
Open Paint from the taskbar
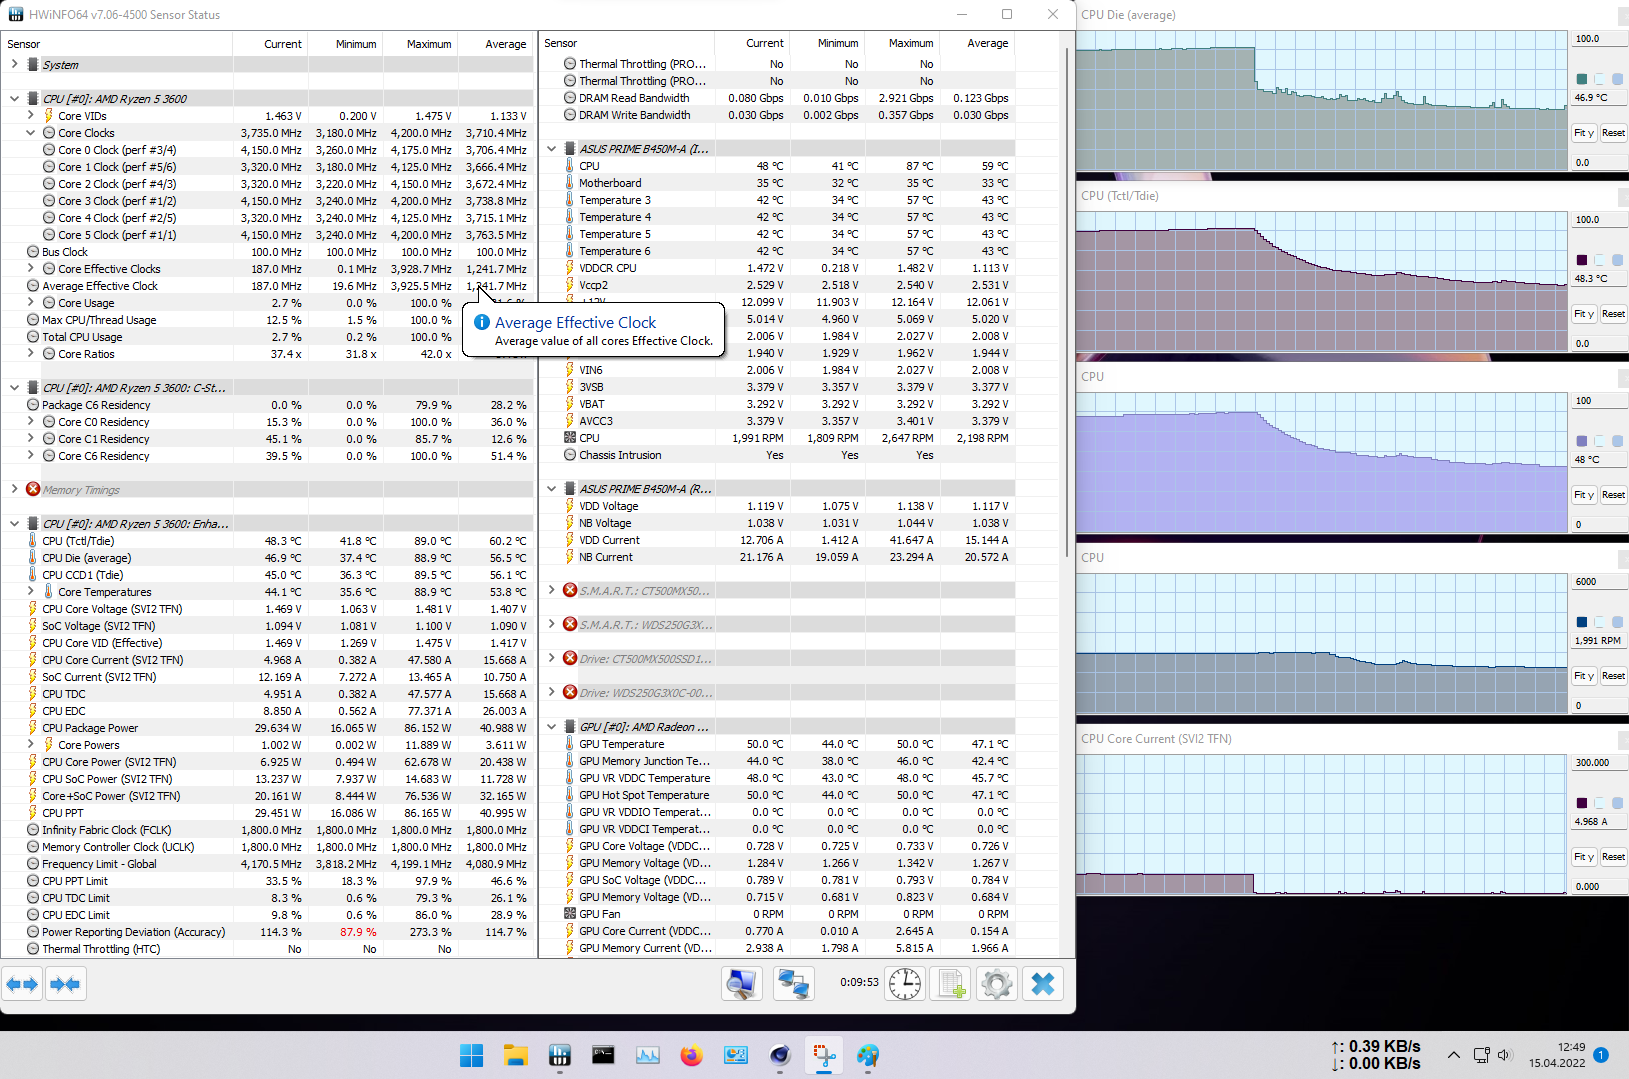[x=868, y=1055]
